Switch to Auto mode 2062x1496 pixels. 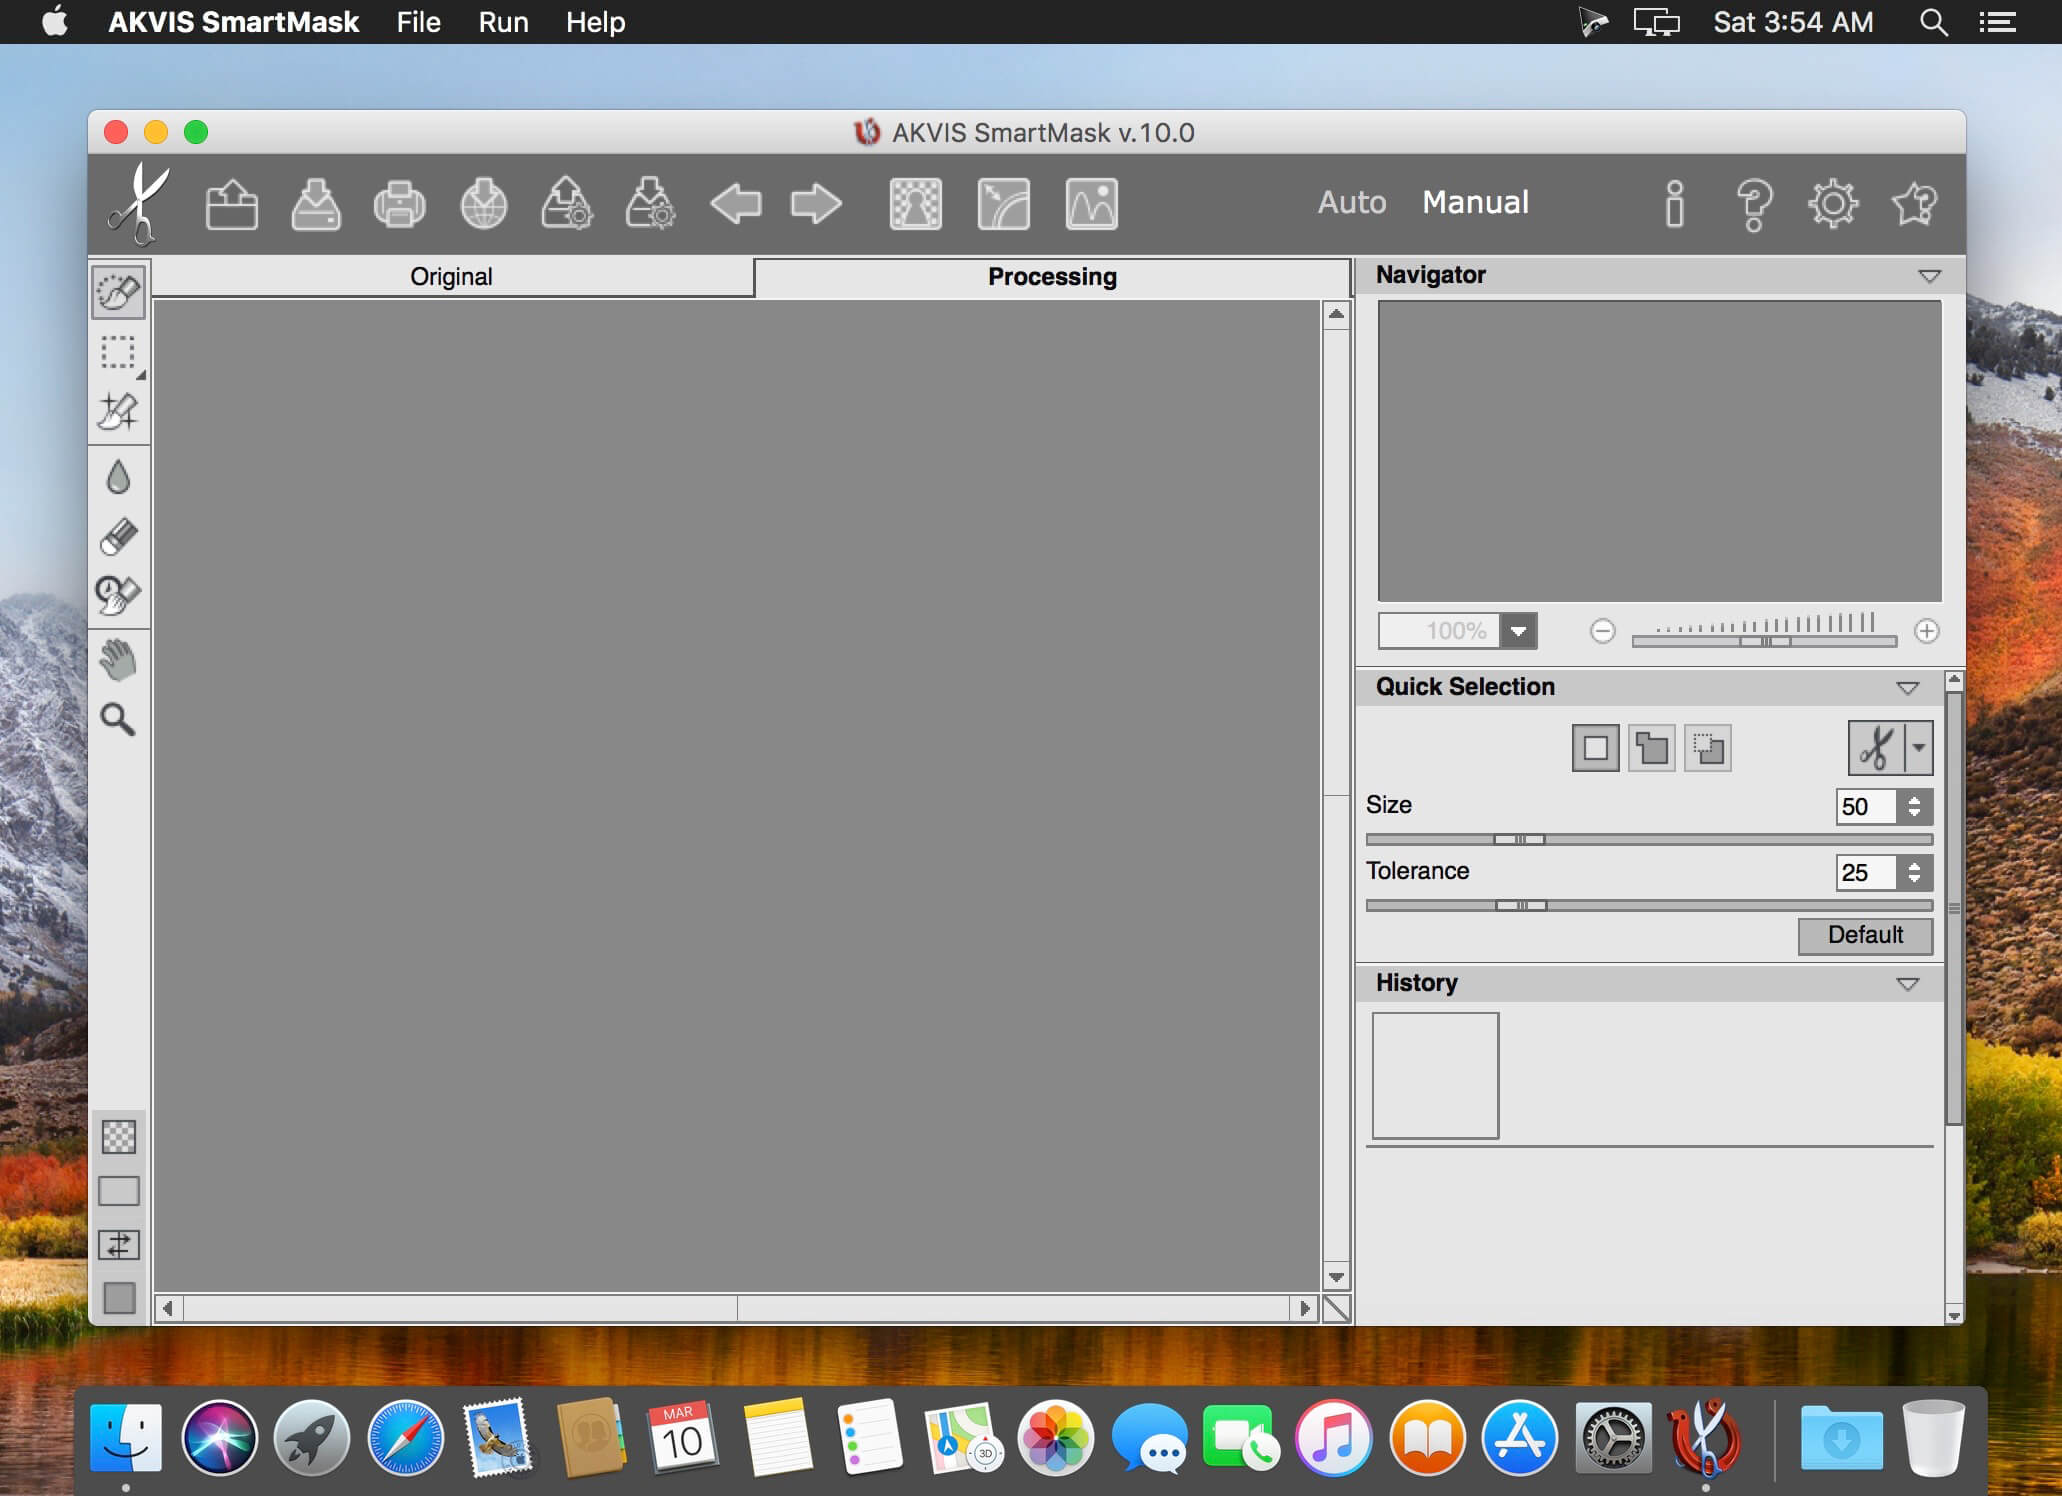coord(1352,202)
